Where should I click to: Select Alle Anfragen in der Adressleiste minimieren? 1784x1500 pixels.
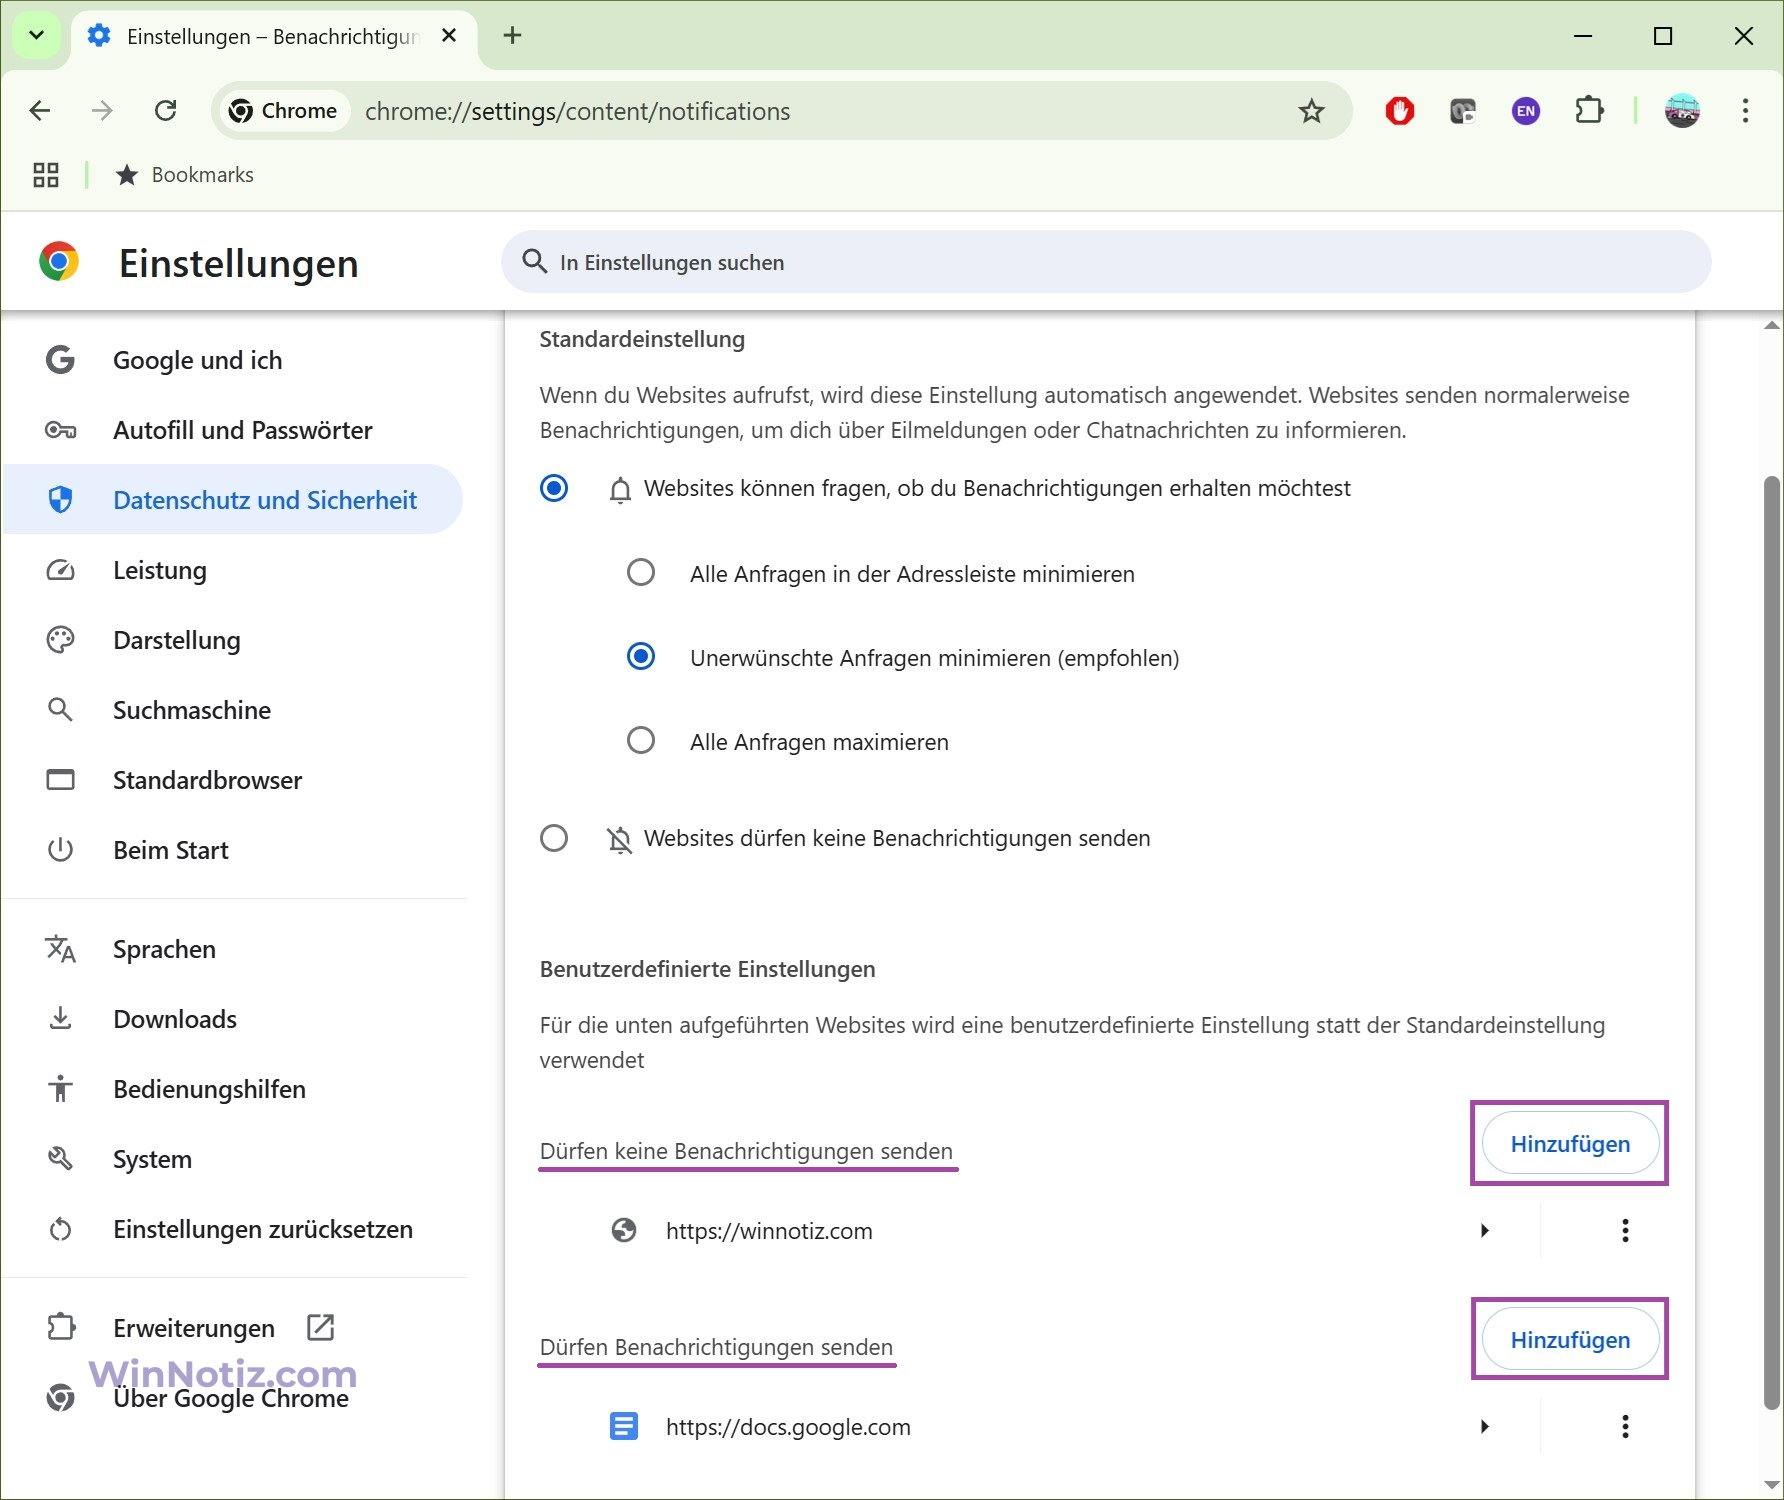(x=641, y=573)
